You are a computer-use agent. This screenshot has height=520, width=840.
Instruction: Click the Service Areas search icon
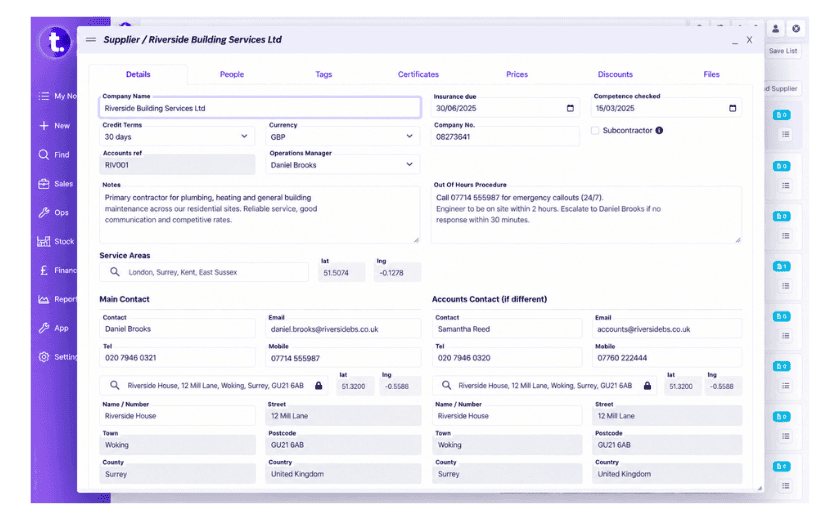115,272
